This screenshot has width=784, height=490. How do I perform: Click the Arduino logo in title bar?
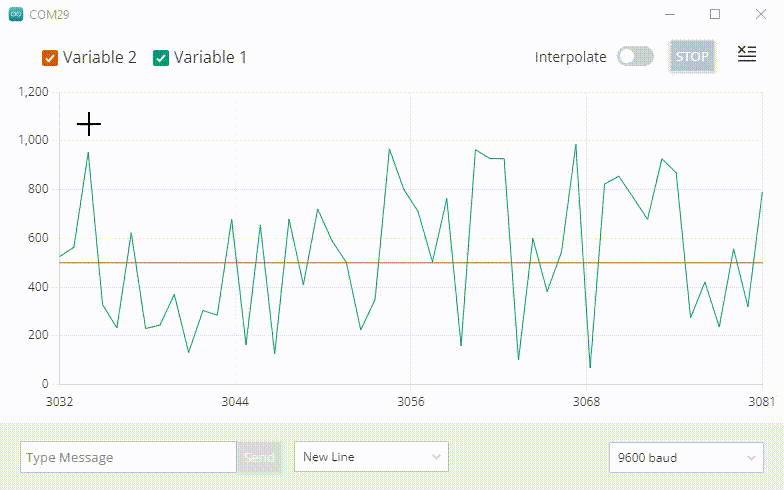(16, 15)
